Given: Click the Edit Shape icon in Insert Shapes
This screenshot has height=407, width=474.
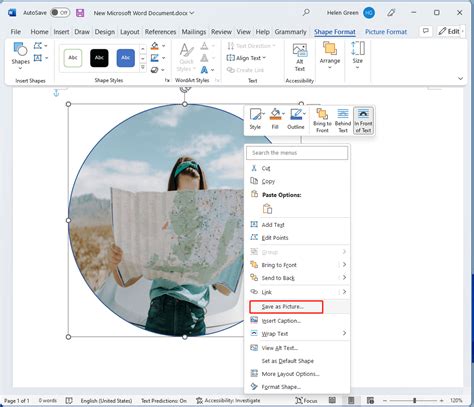Looking at the screenshot, I should tap(38, 46).
